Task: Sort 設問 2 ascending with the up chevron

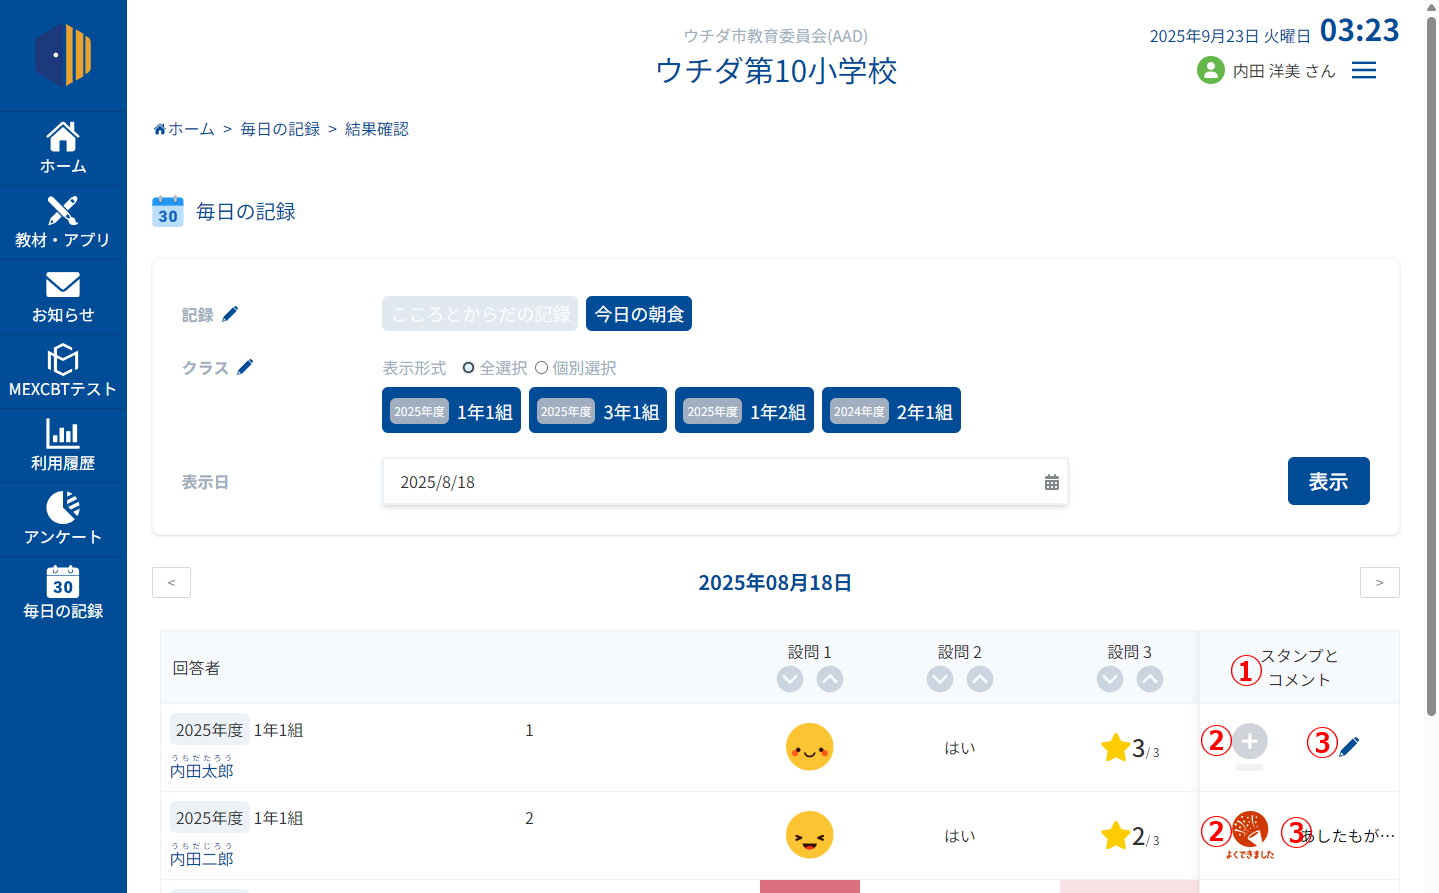Action: pyautogui.click(x=980, y=680)
